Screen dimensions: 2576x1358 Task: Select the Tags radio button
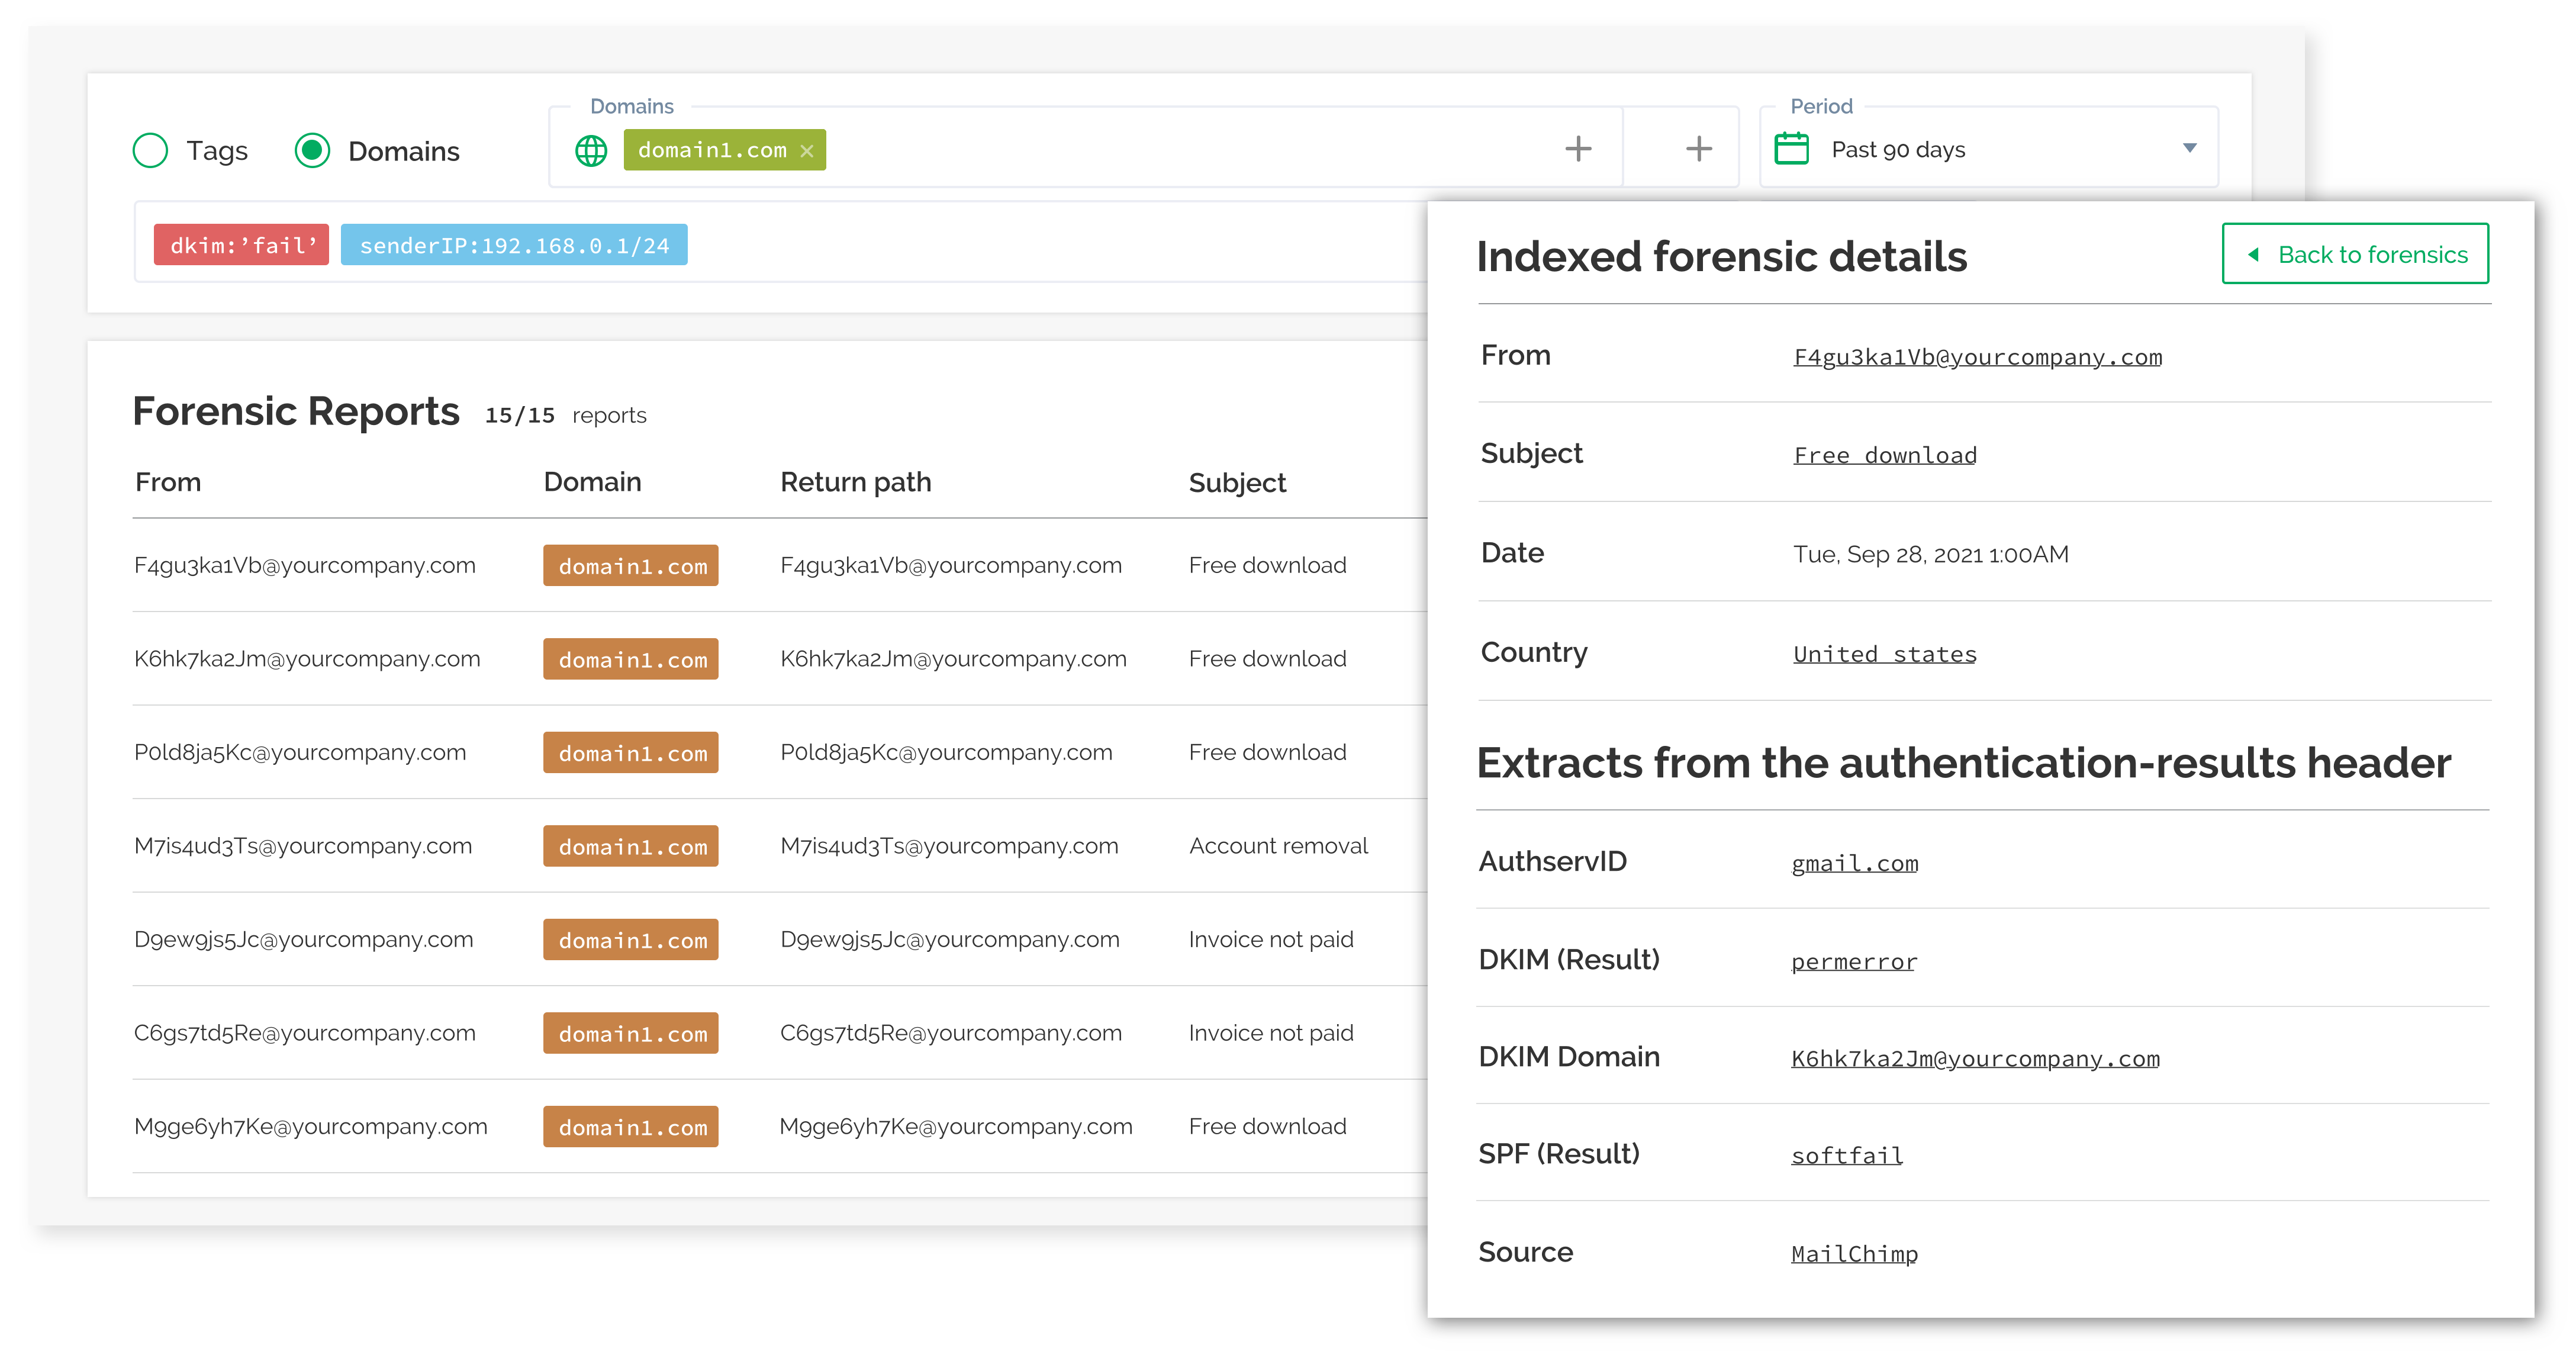click(x=151, y=151)
